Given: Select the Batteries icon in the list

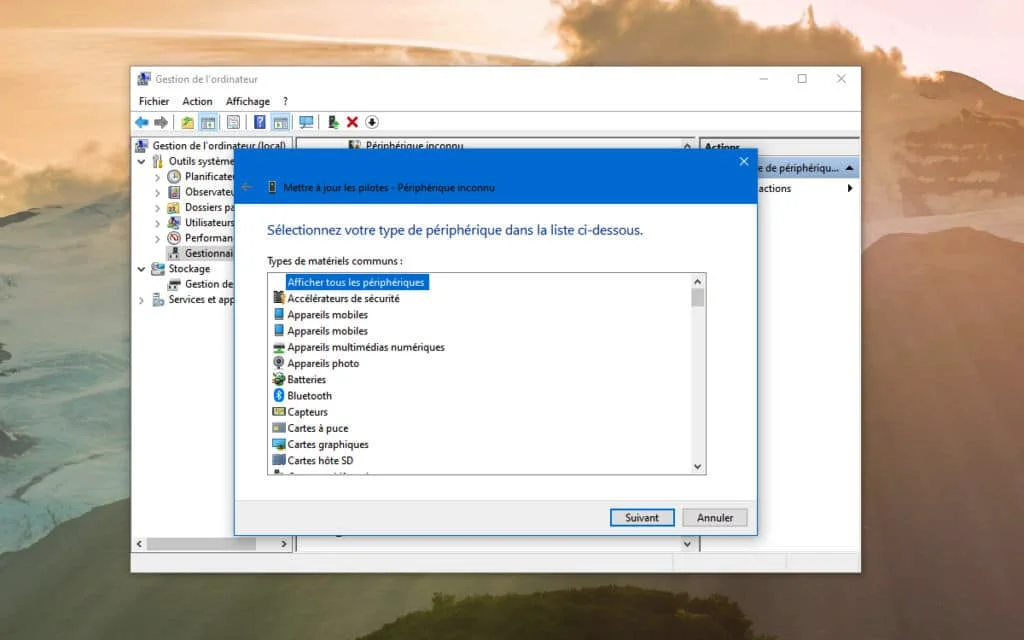Looking at the screenshot, I should [x=279, y=380].
